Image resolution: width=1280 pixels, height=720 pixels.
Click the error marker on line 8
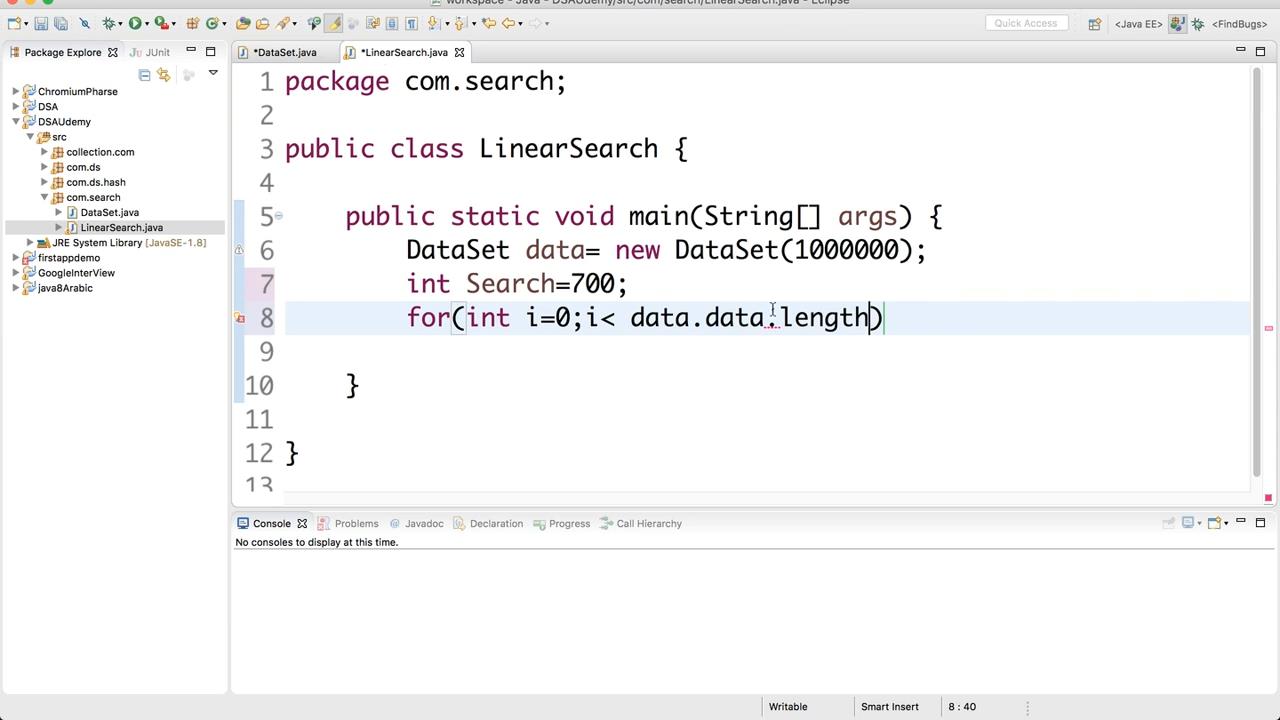coord(240,318)
